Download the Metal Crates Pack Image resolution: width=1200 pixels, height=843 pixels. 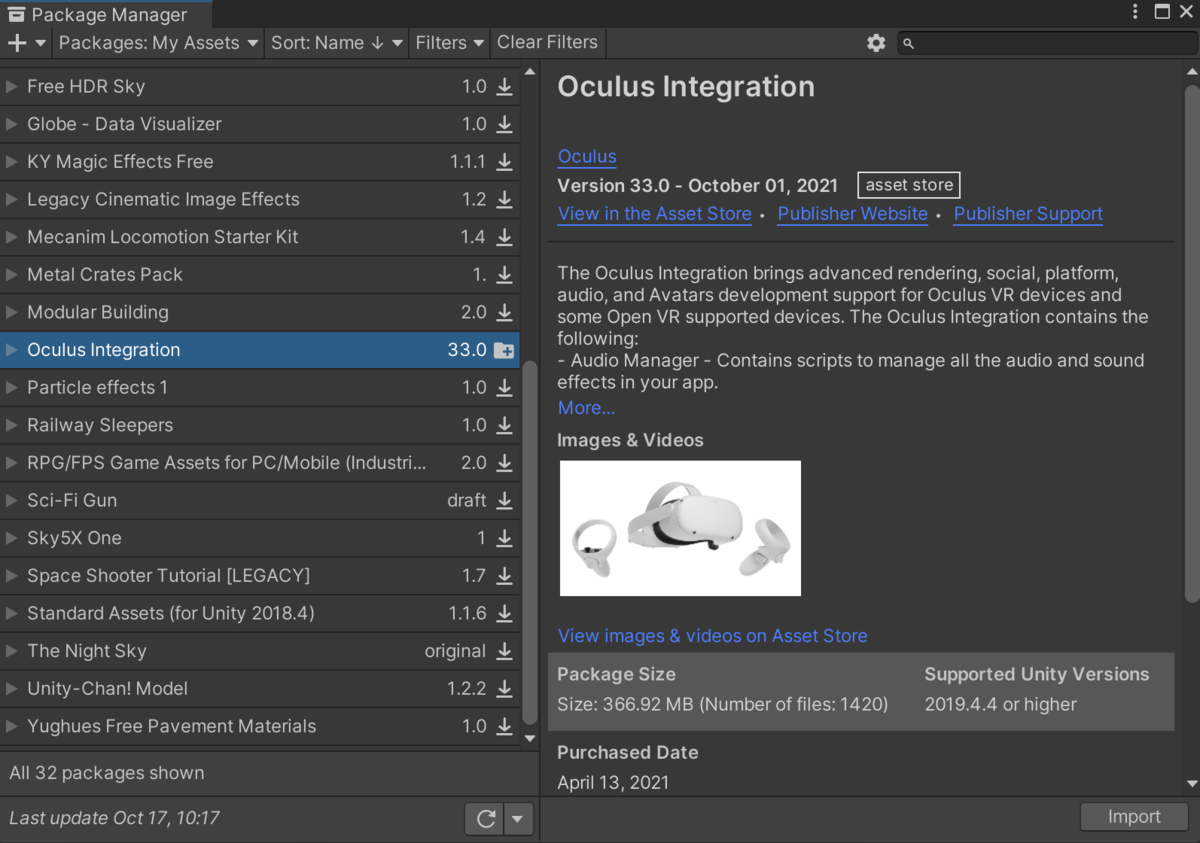[505, 275]
